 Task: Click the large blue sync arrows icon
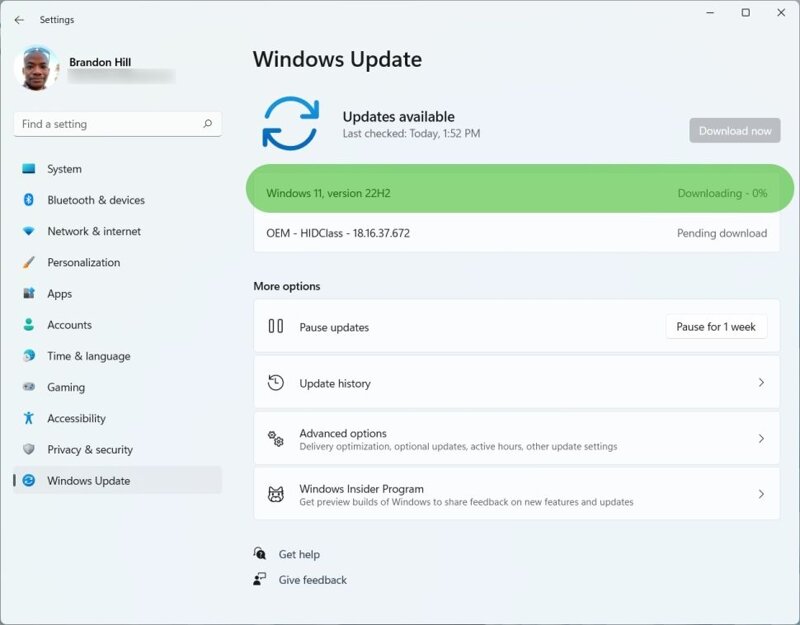click(x=291, y=123)
